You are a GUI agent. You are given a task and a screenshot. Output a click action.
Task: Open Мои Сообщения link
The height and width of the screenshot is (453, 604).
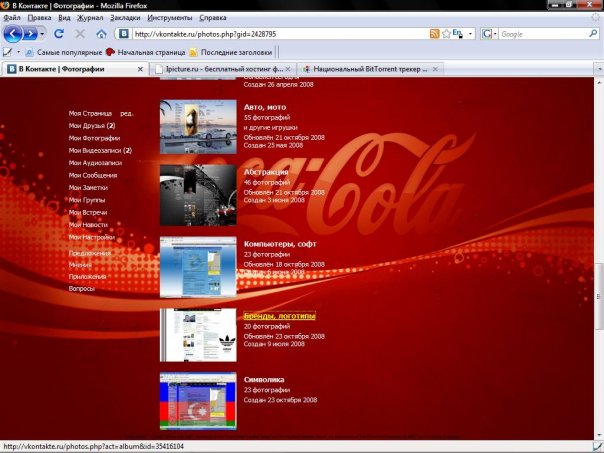tap(93, 175)
